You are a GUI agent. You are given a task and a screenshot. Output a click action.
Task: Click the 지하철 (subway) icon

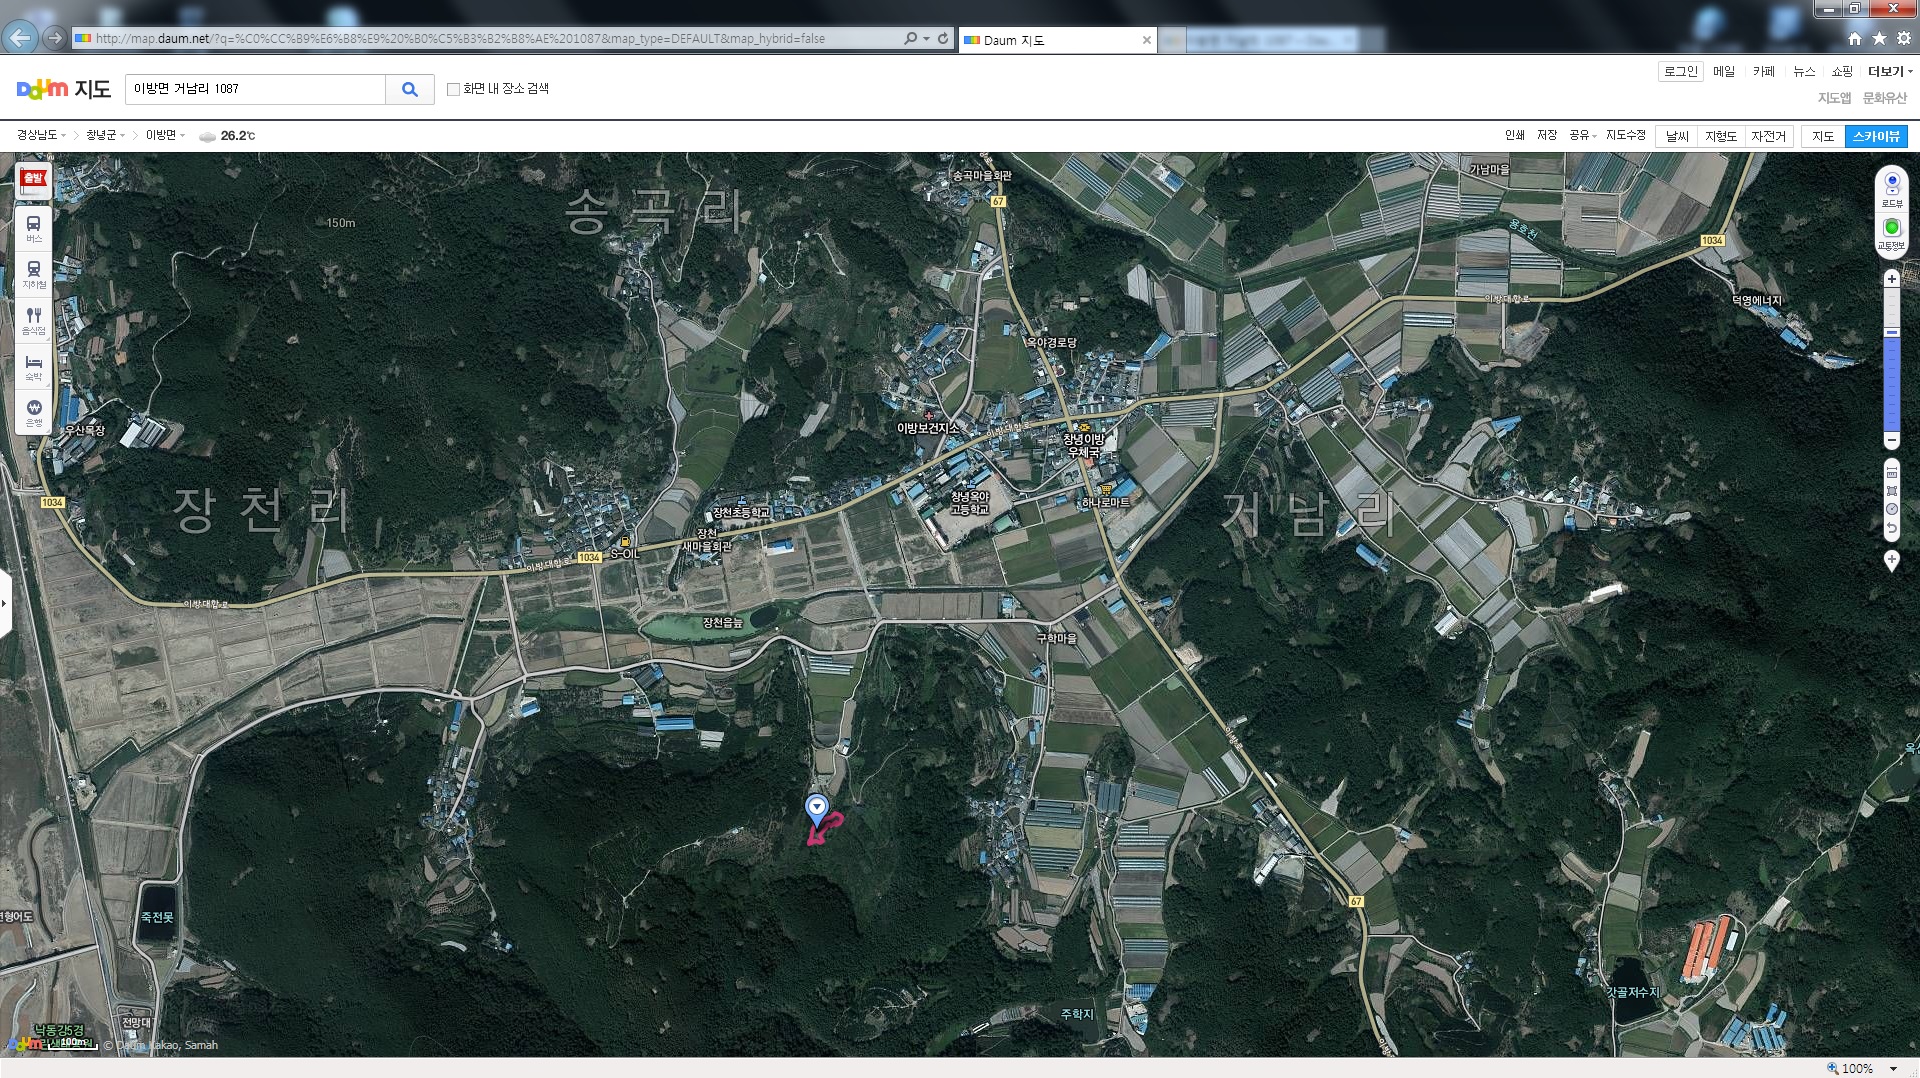click(33, 273)
